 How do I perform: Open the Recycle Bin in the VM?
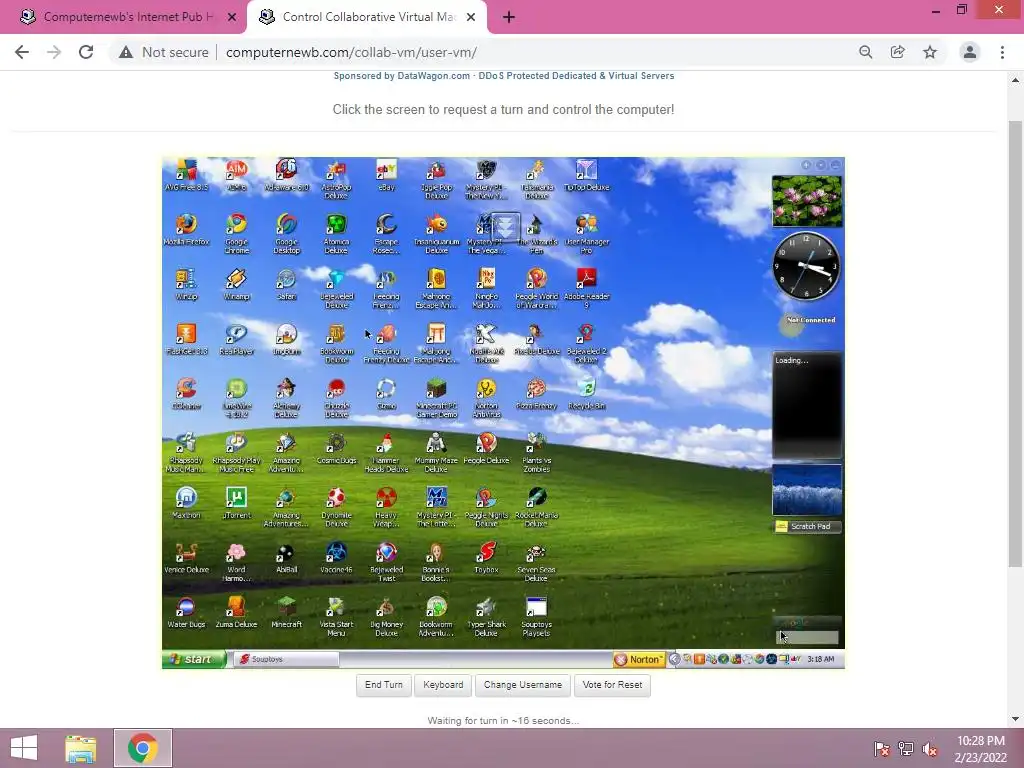[x=586, y=394]
